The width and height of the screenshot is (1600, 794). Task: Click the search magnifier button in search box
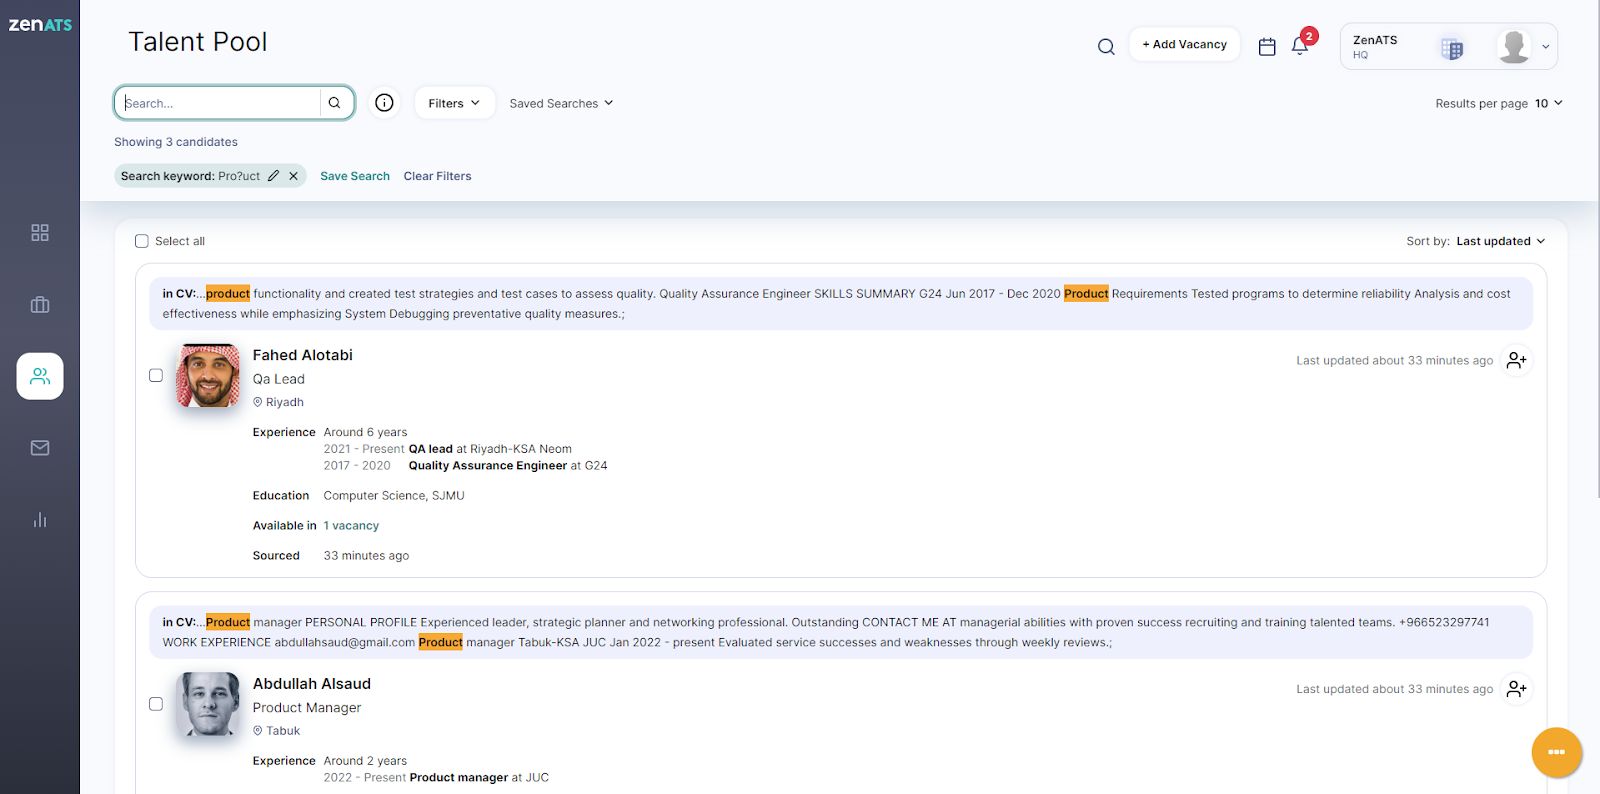(x=335, y=103)
